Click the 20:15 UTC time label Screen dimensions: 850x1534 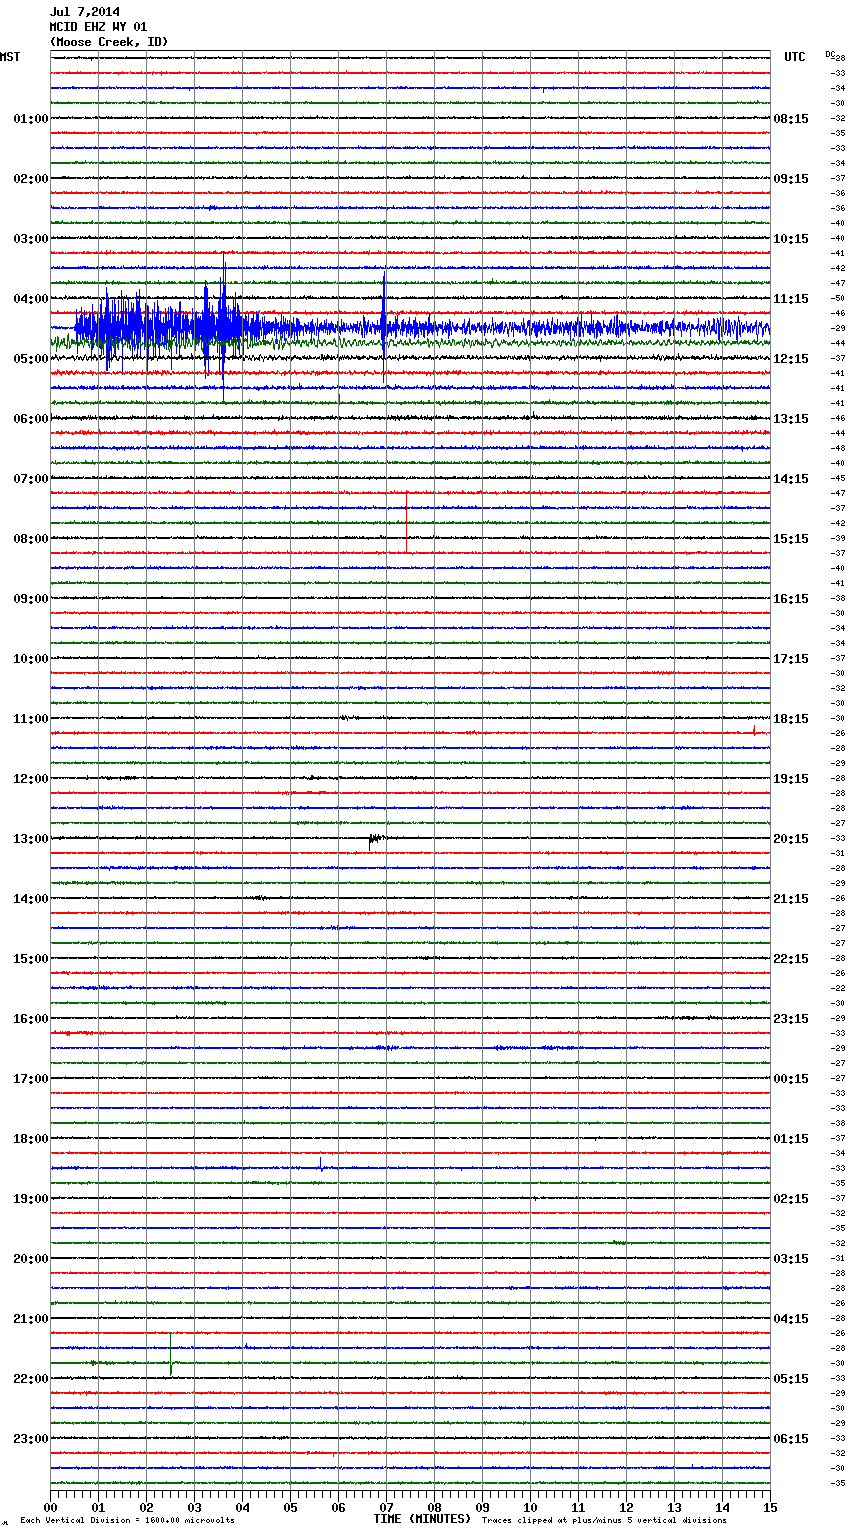point(791,839)
